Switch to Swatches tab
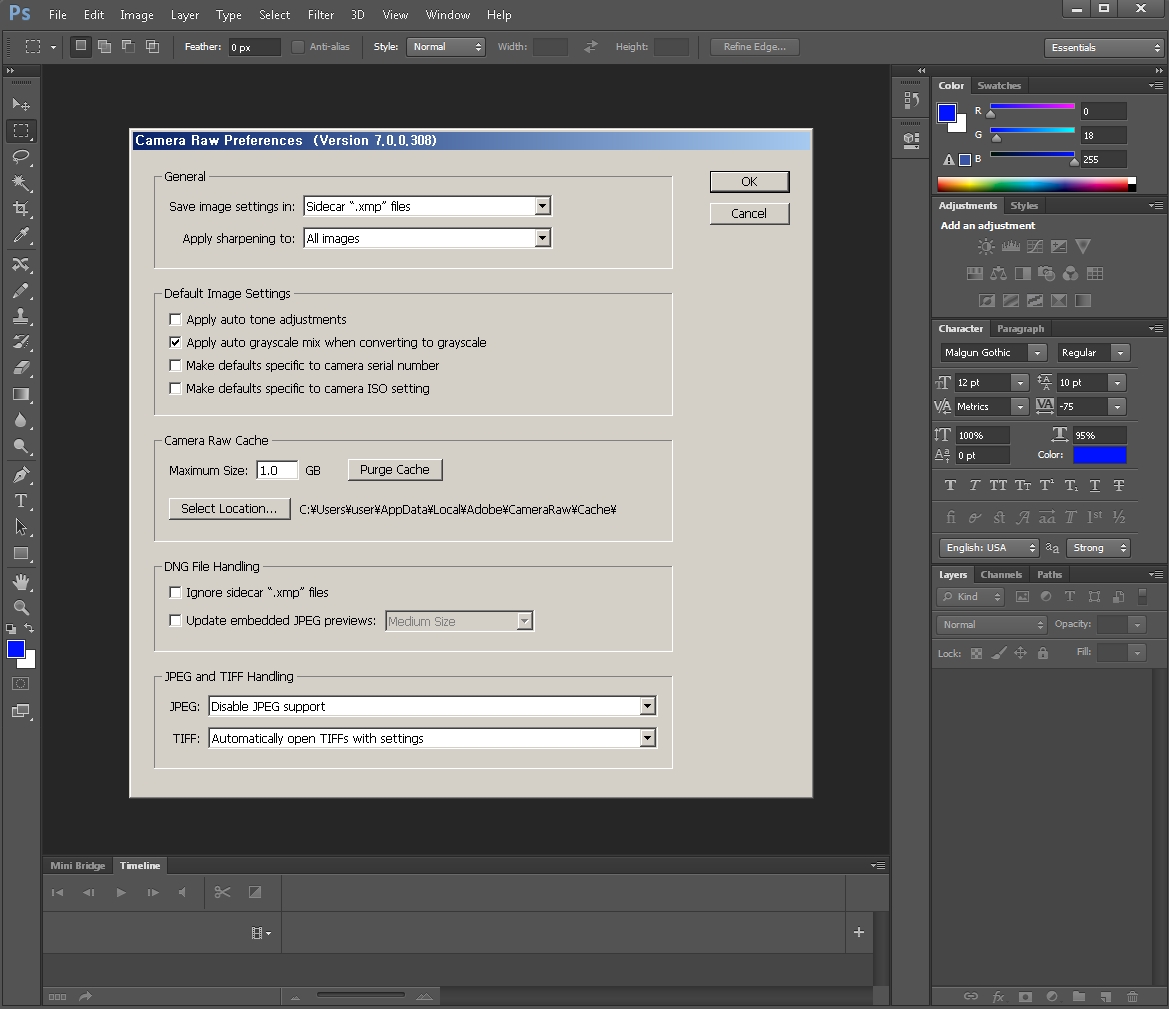This screenshot has height=1009, width=1169. click(x=999, y=86)
